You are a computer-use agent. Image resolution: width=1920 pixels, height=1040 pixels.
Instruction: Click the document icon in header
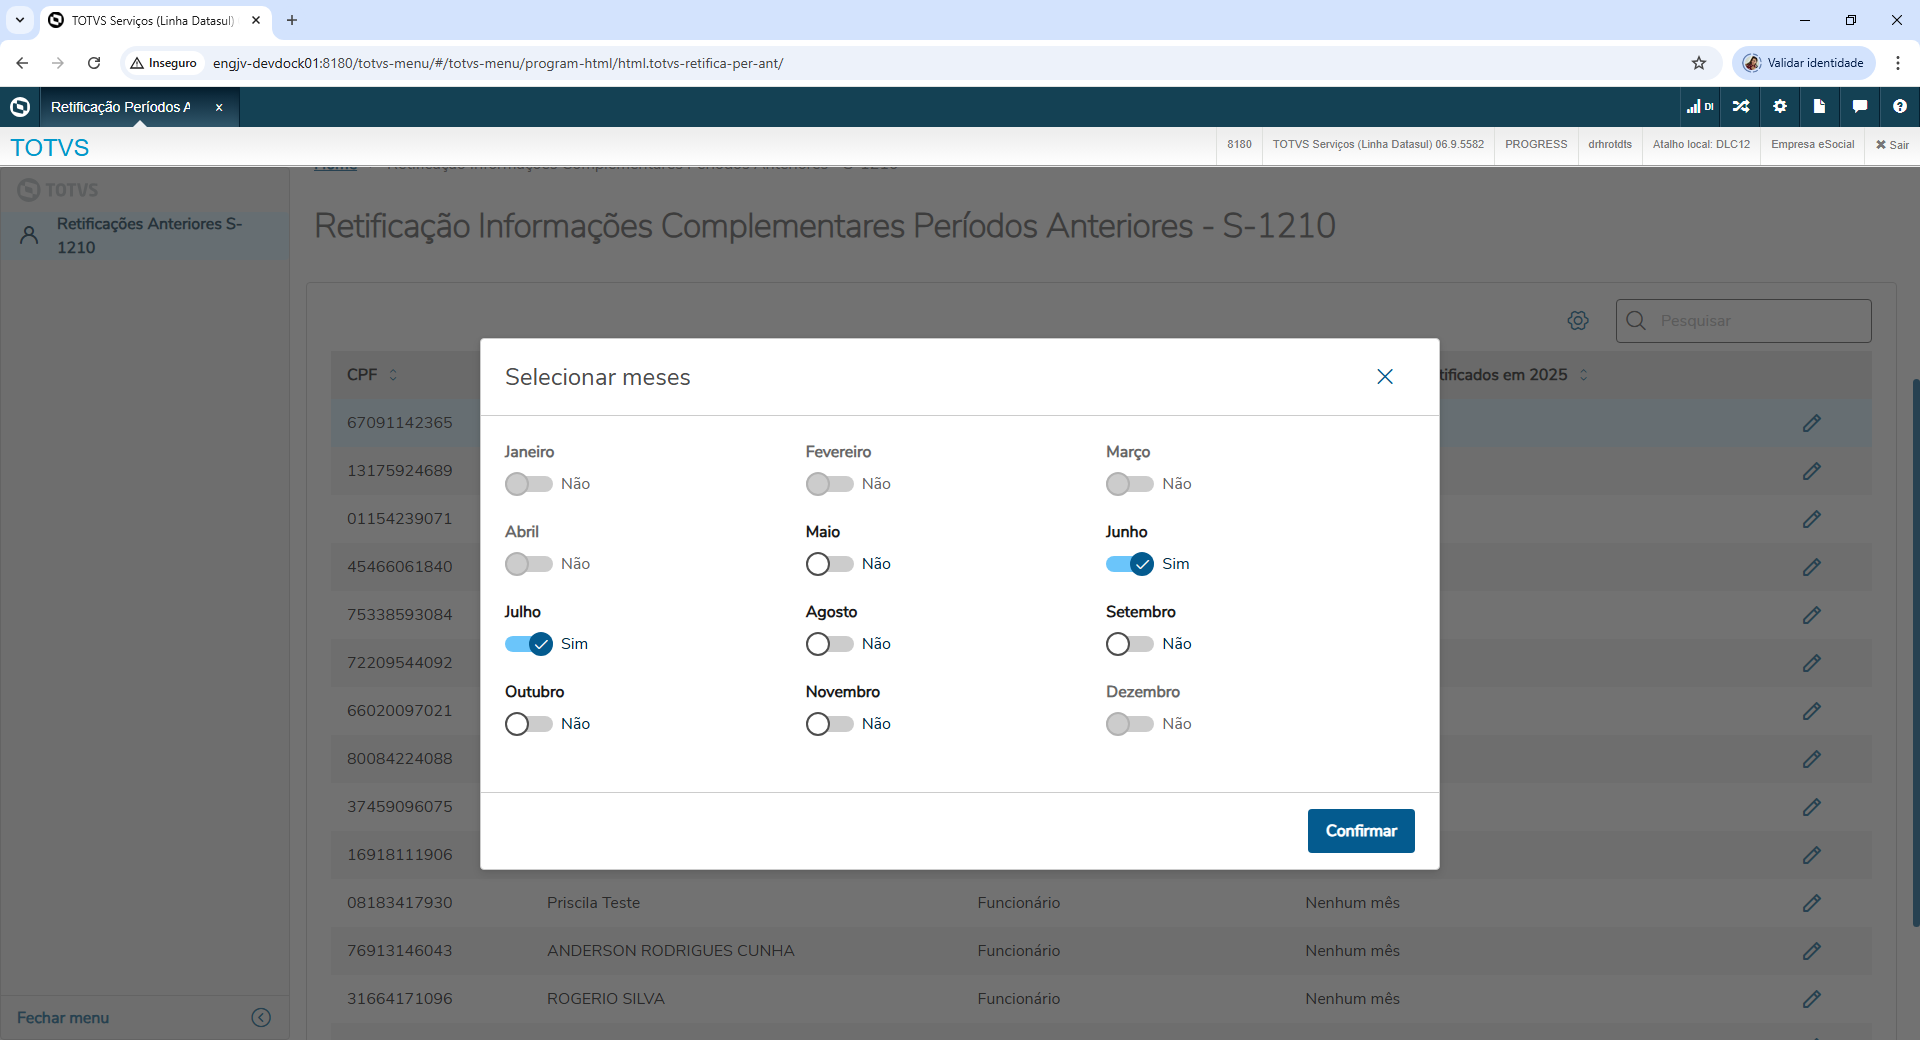pyautogui.click(x=1820, y=107)
